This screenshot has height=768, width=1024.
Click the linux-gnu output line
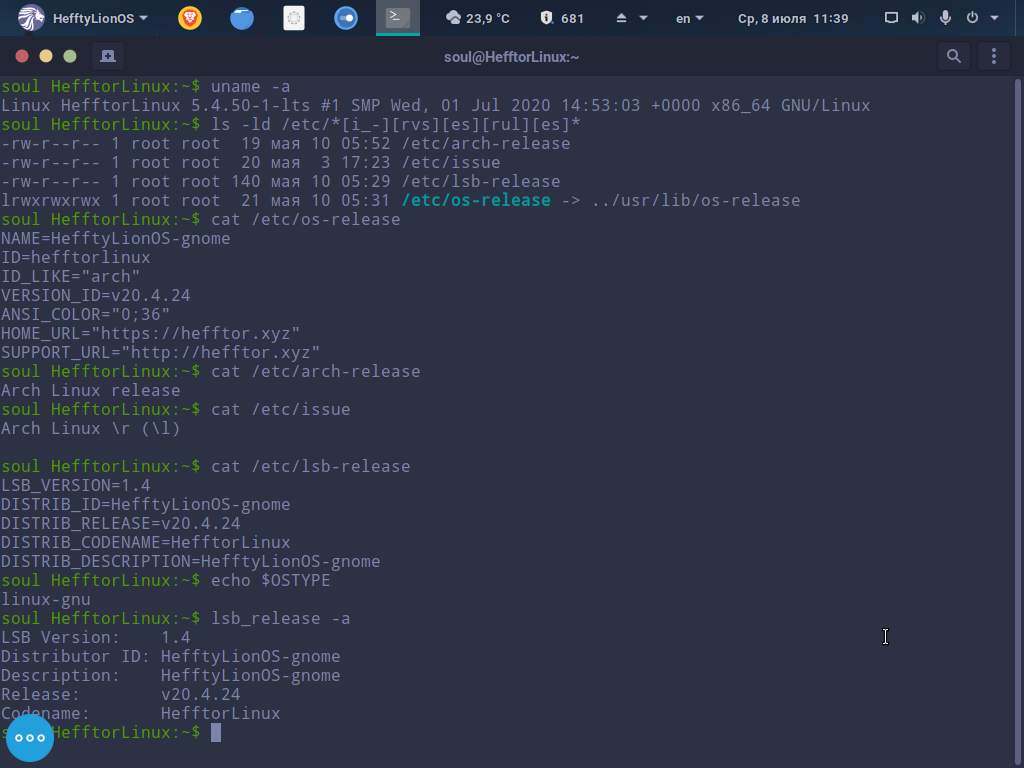[46, 600]
